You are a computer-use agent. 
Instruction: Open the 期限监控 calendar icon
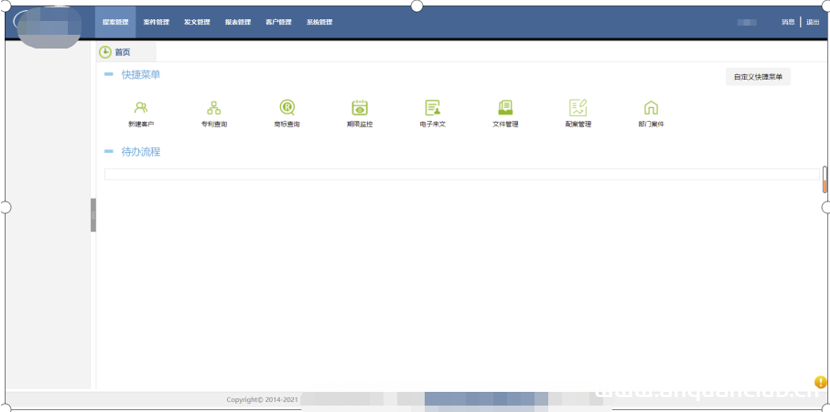360,108
